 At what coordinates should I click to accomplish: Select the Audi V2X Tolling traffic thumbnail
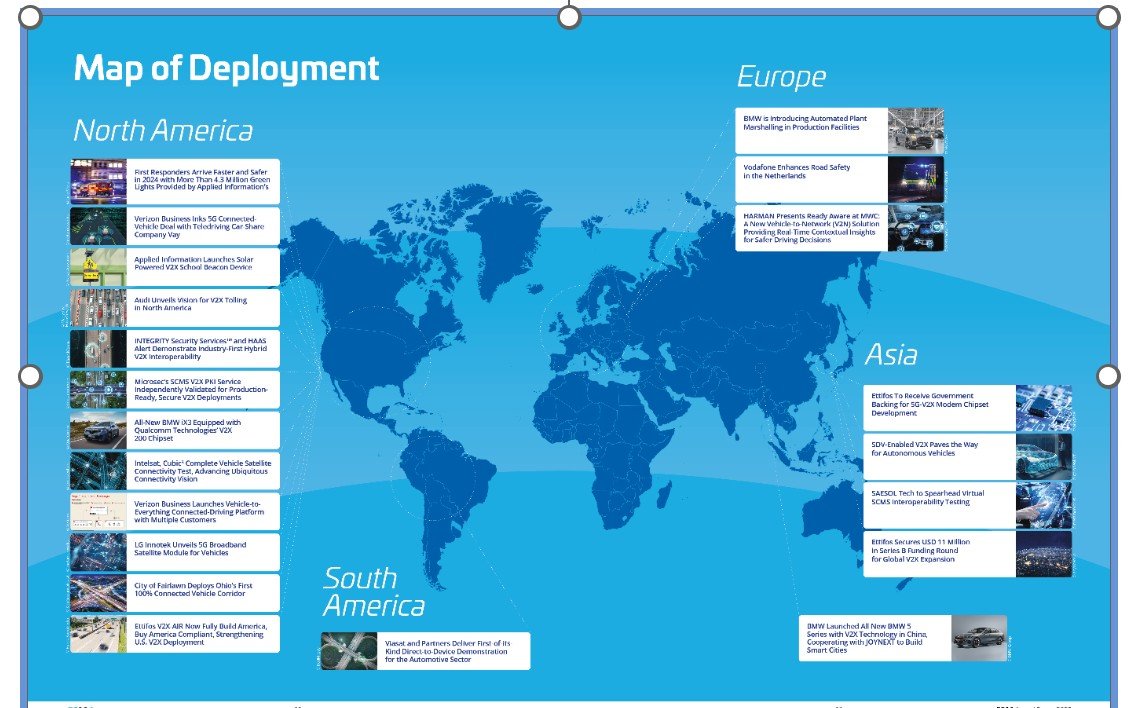[99, 308]
